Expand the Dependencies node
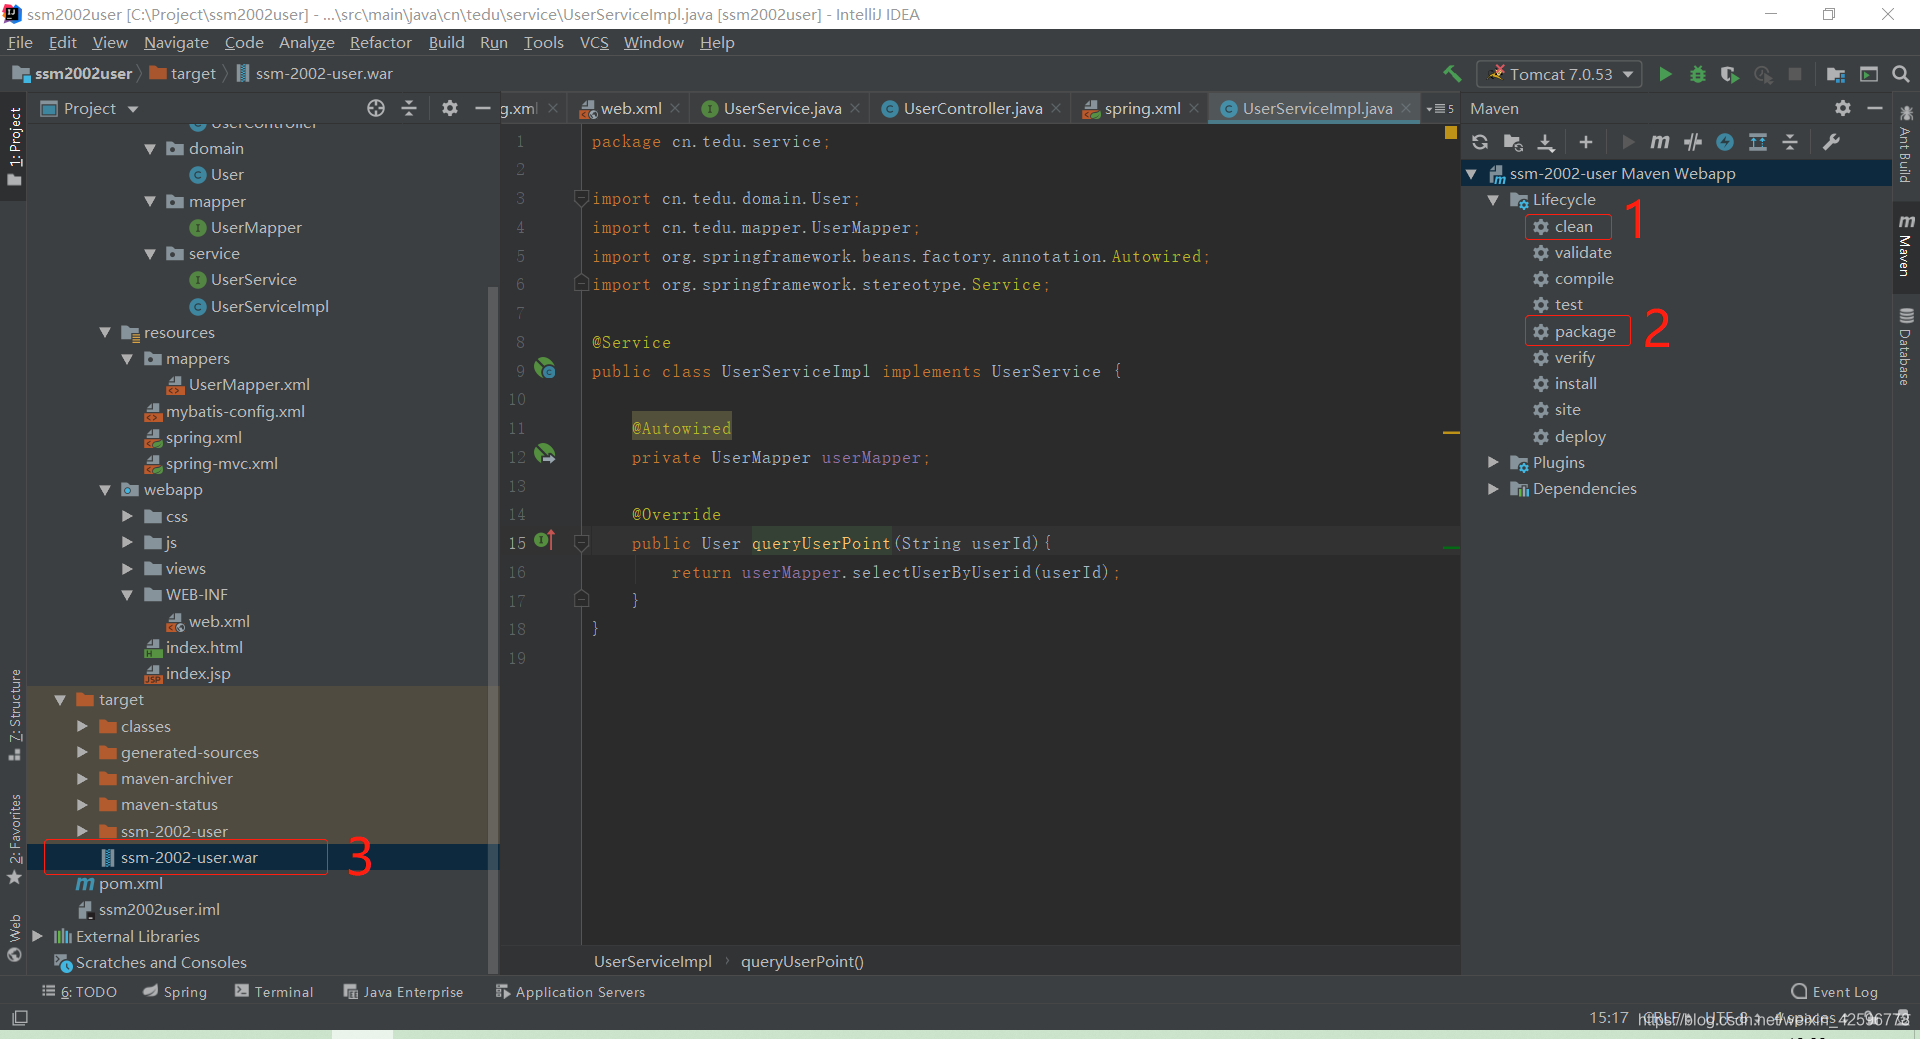Screen dimensions: 1920x1039 click(x=1493, y=489)
